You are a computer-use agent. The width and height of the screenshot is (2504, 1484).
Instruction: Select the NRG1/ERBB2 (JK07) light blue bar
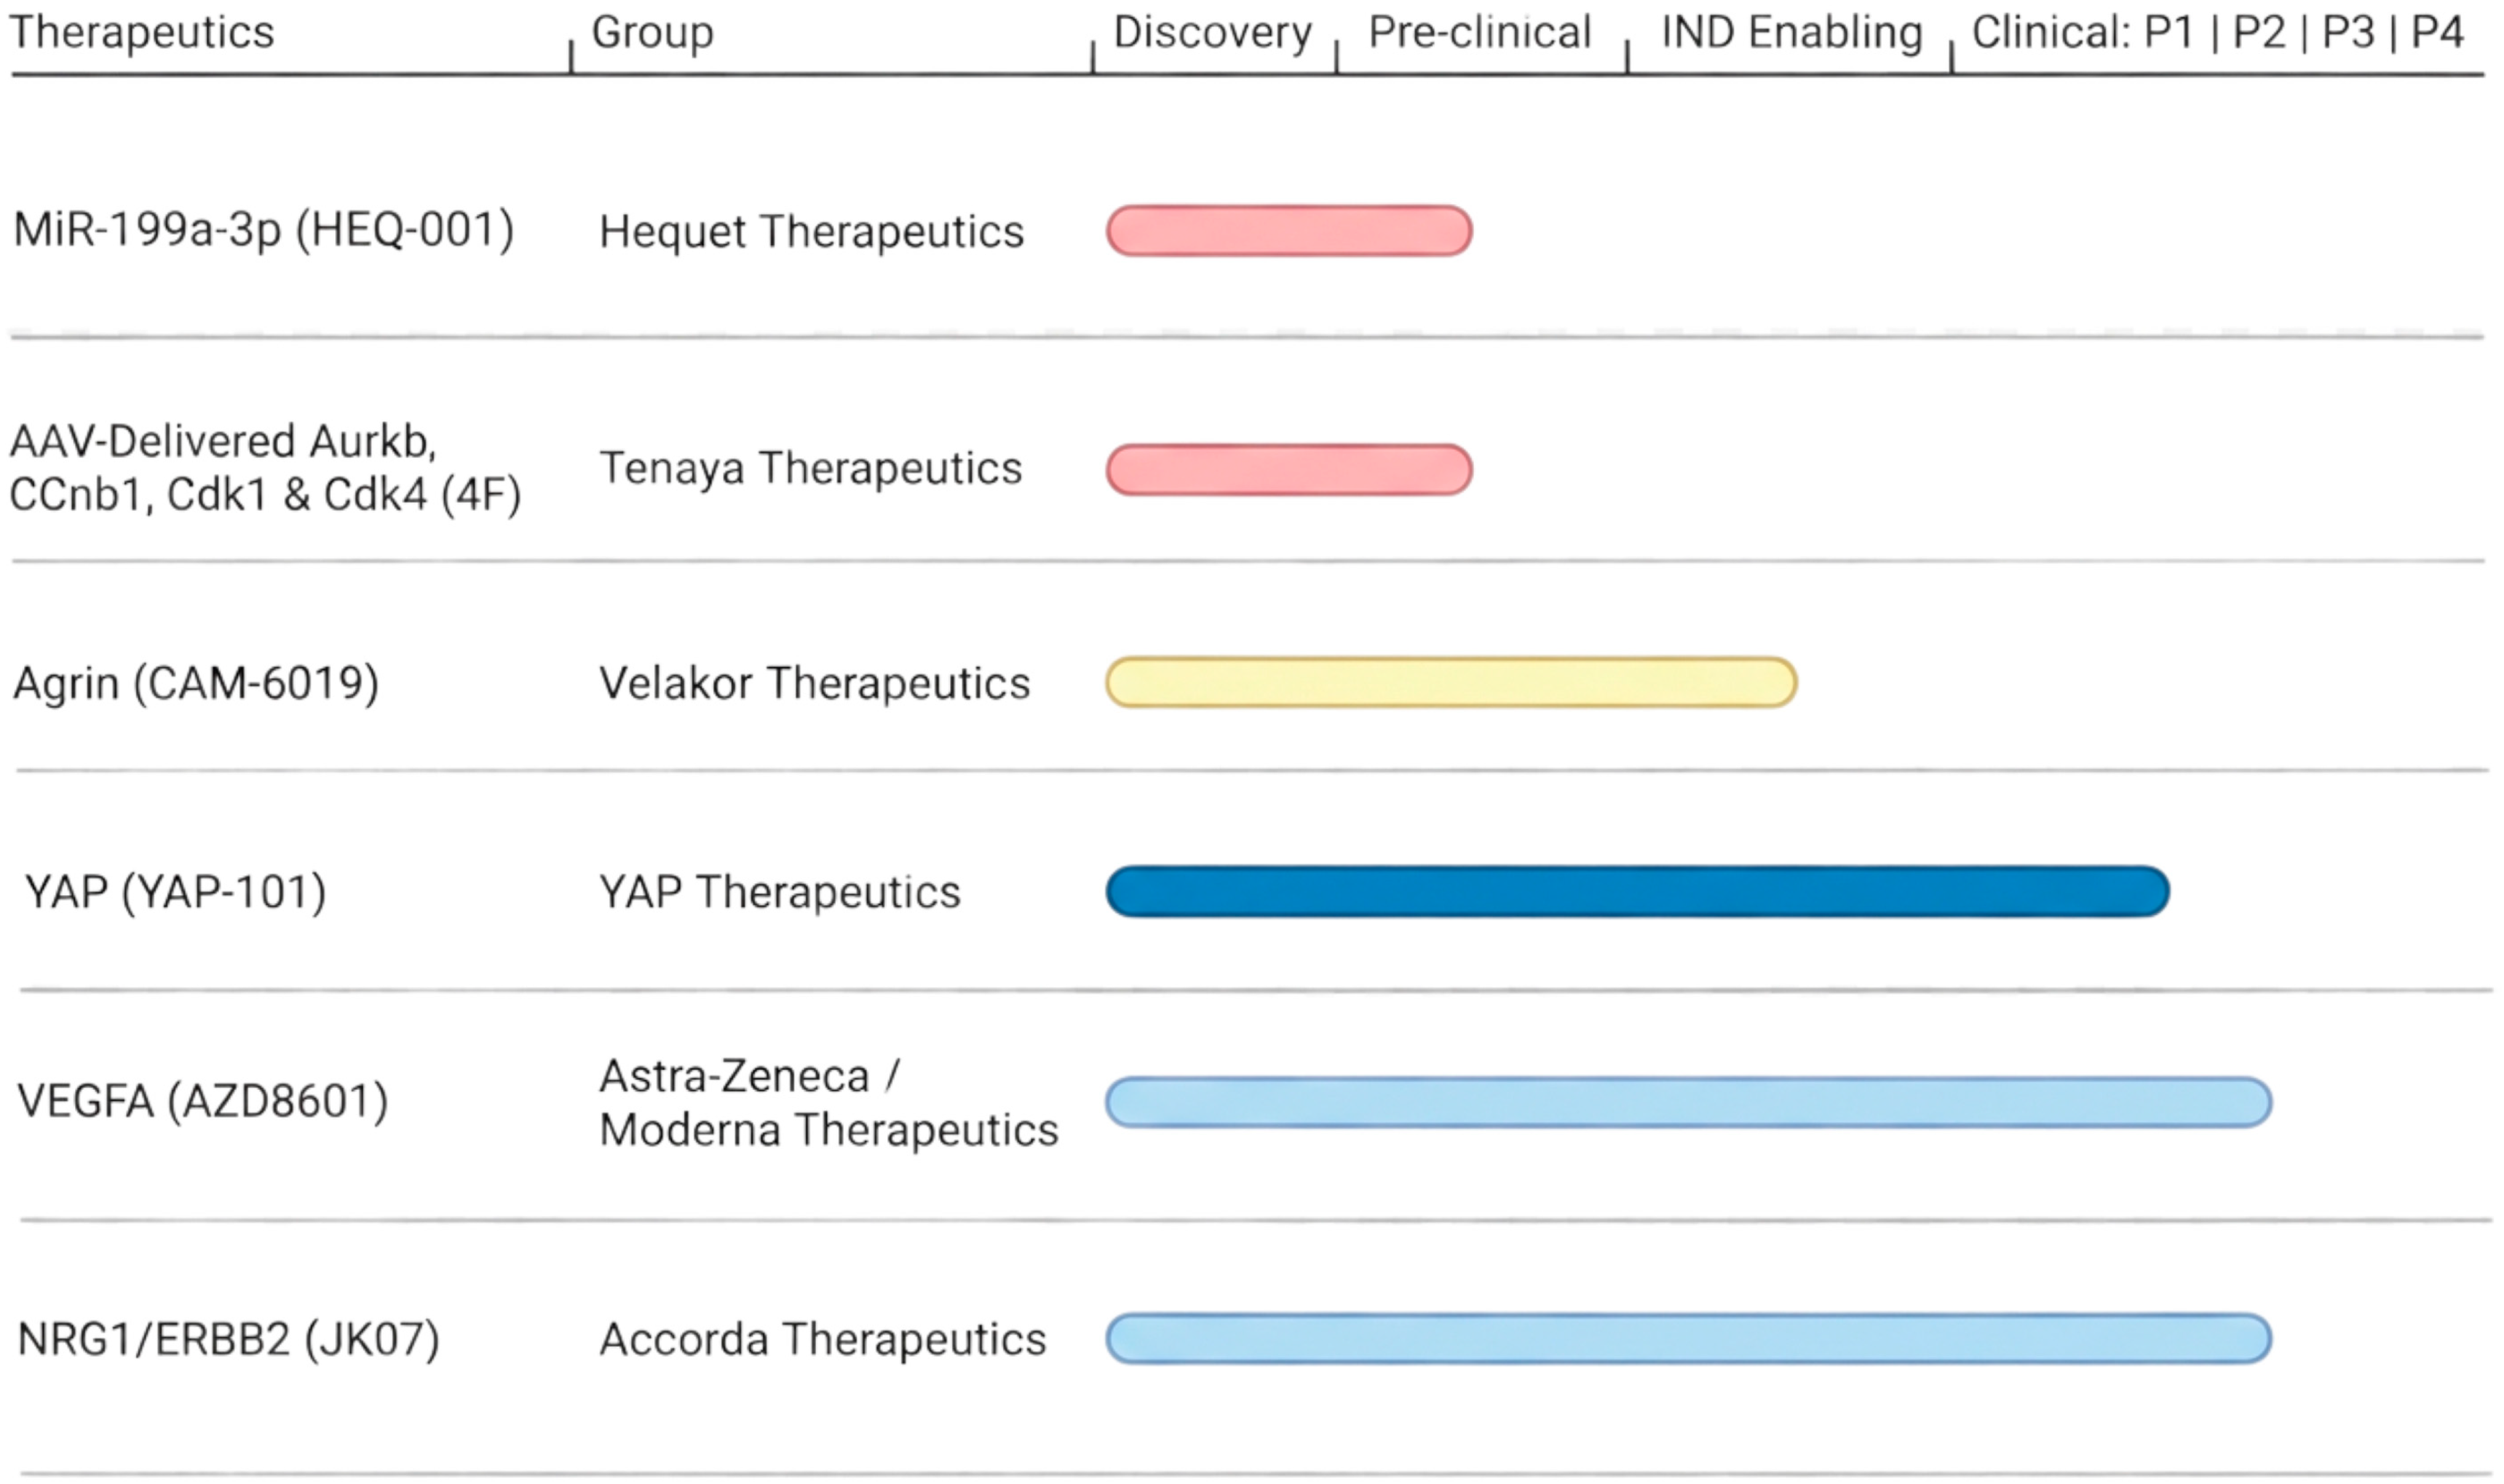pos(1688,1339)
